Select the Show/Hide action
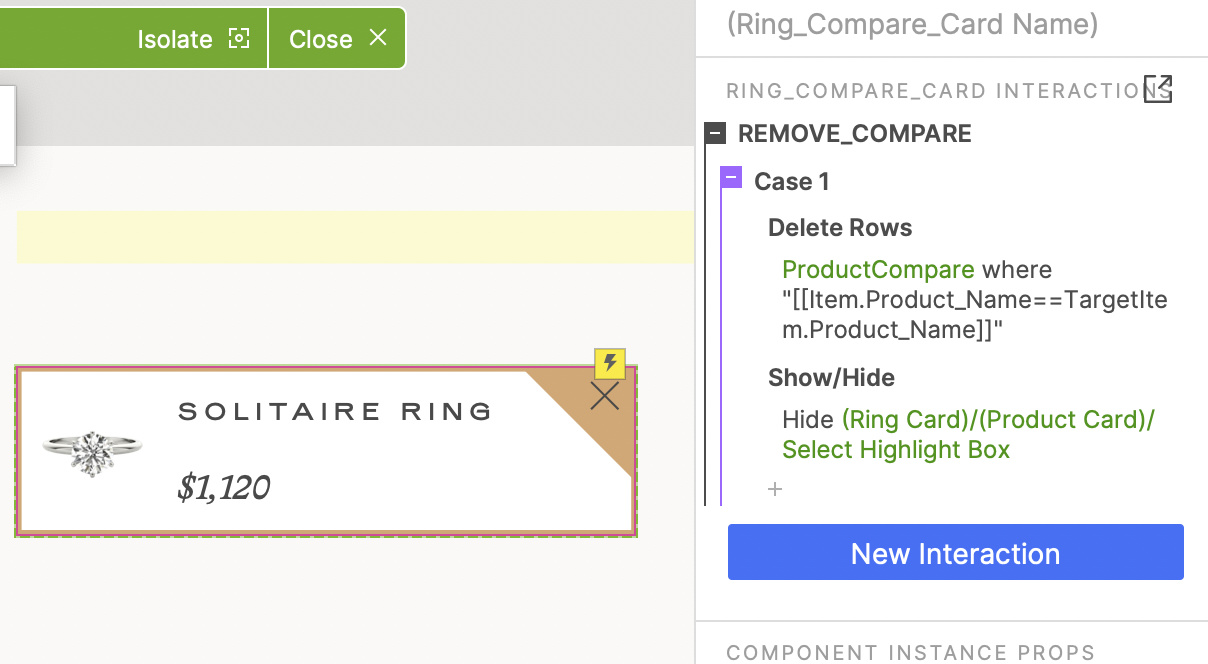This screenshot has width=1208, height=664. (831, 378)
